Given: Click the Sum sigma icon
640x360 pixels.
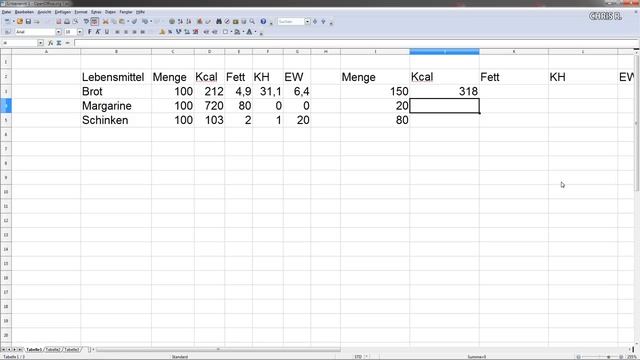Looking at the screenshot, I should pos(59,43).
